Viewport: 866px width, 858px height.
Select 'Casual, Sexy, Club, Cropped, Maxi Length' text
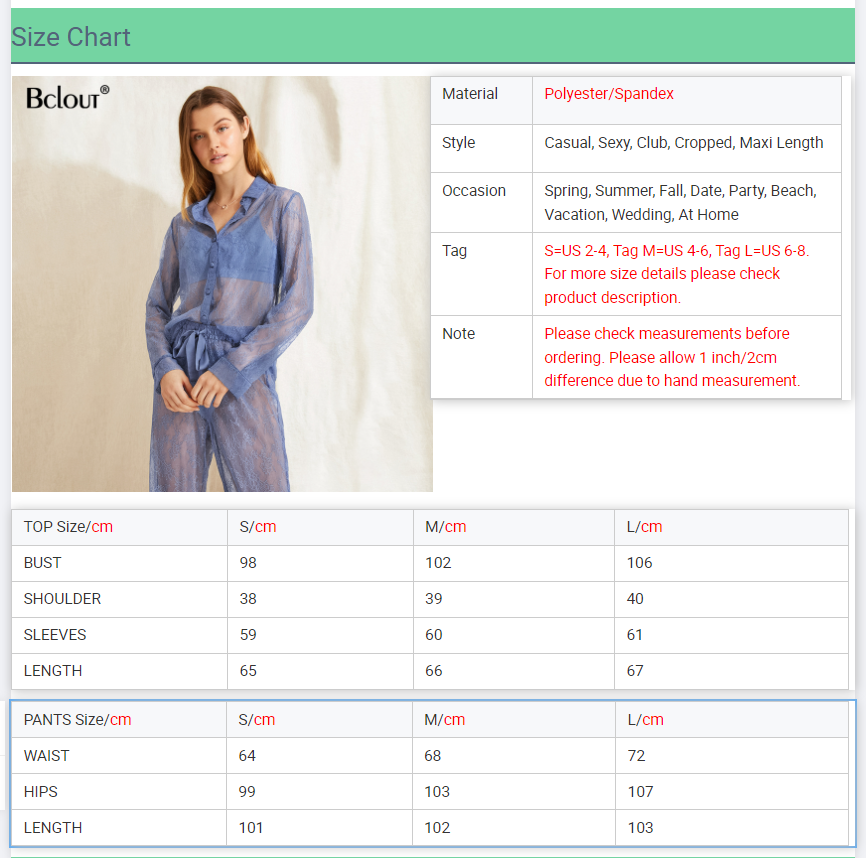[683, 142]
